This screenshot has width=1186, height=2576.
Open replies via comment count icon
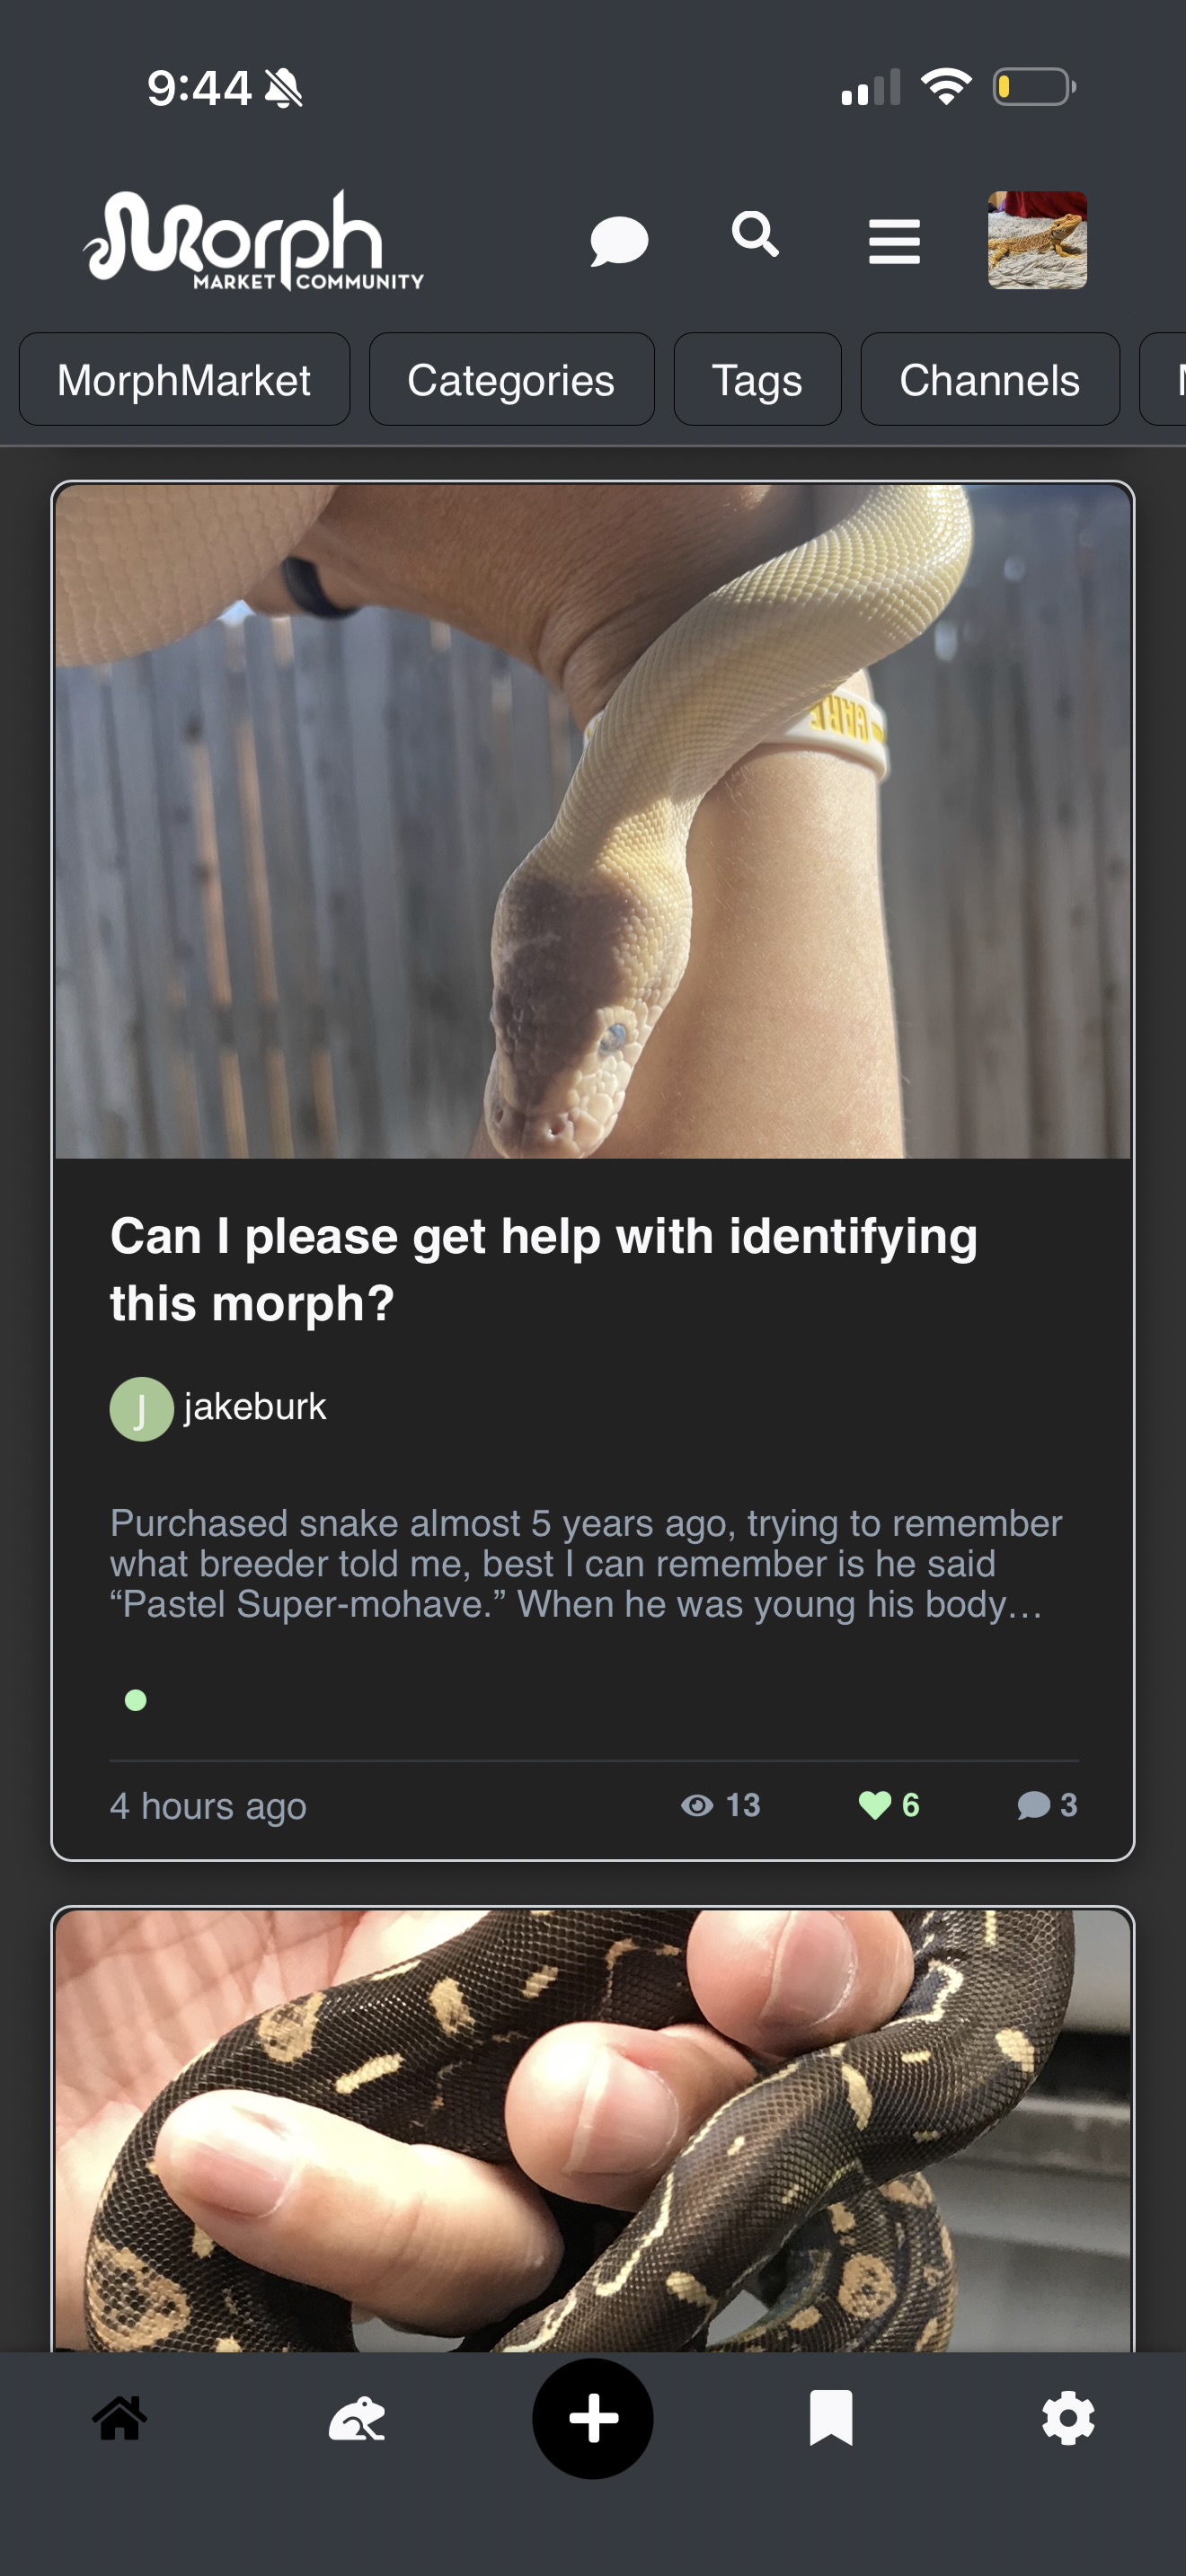coord(1047,1805)
